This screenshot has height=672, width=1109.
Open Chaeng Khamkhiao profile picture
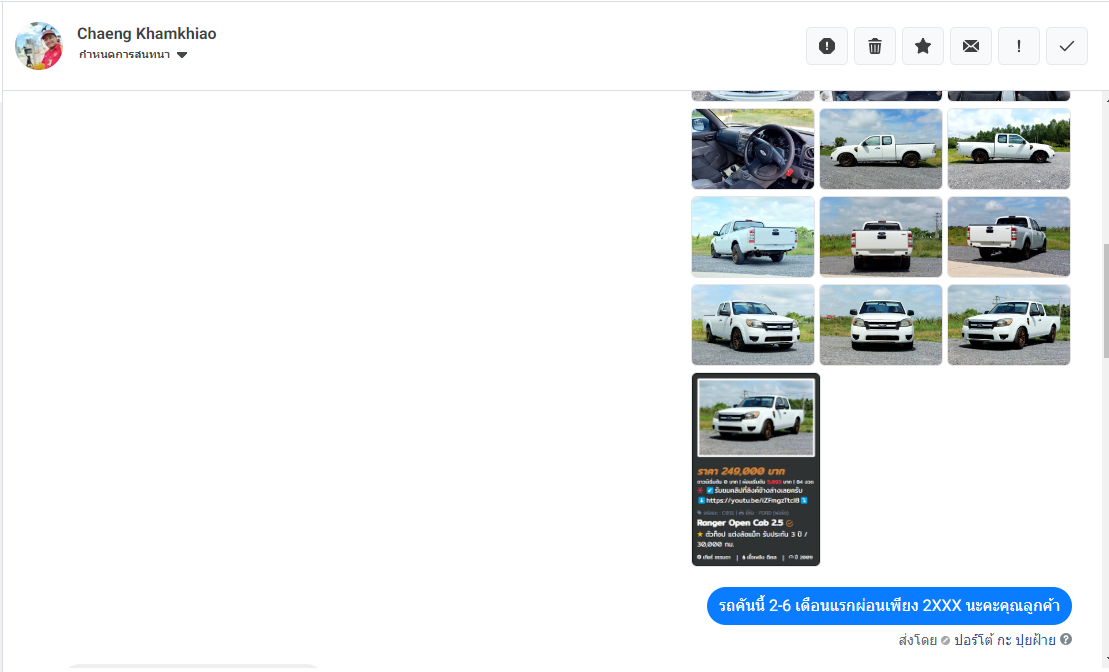(x=39, y=46)
